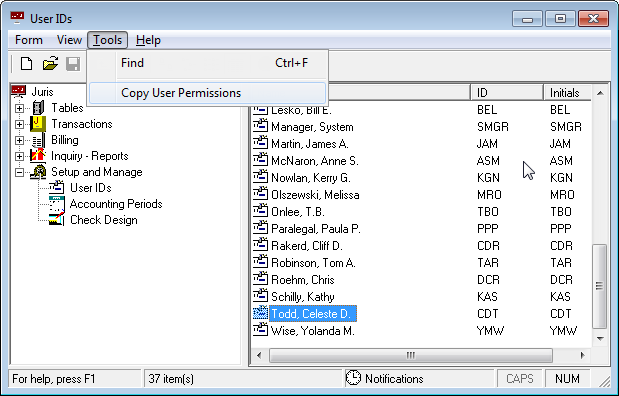Click the SMGR ID cell
619x396 pixels.
tap(493, 127)
